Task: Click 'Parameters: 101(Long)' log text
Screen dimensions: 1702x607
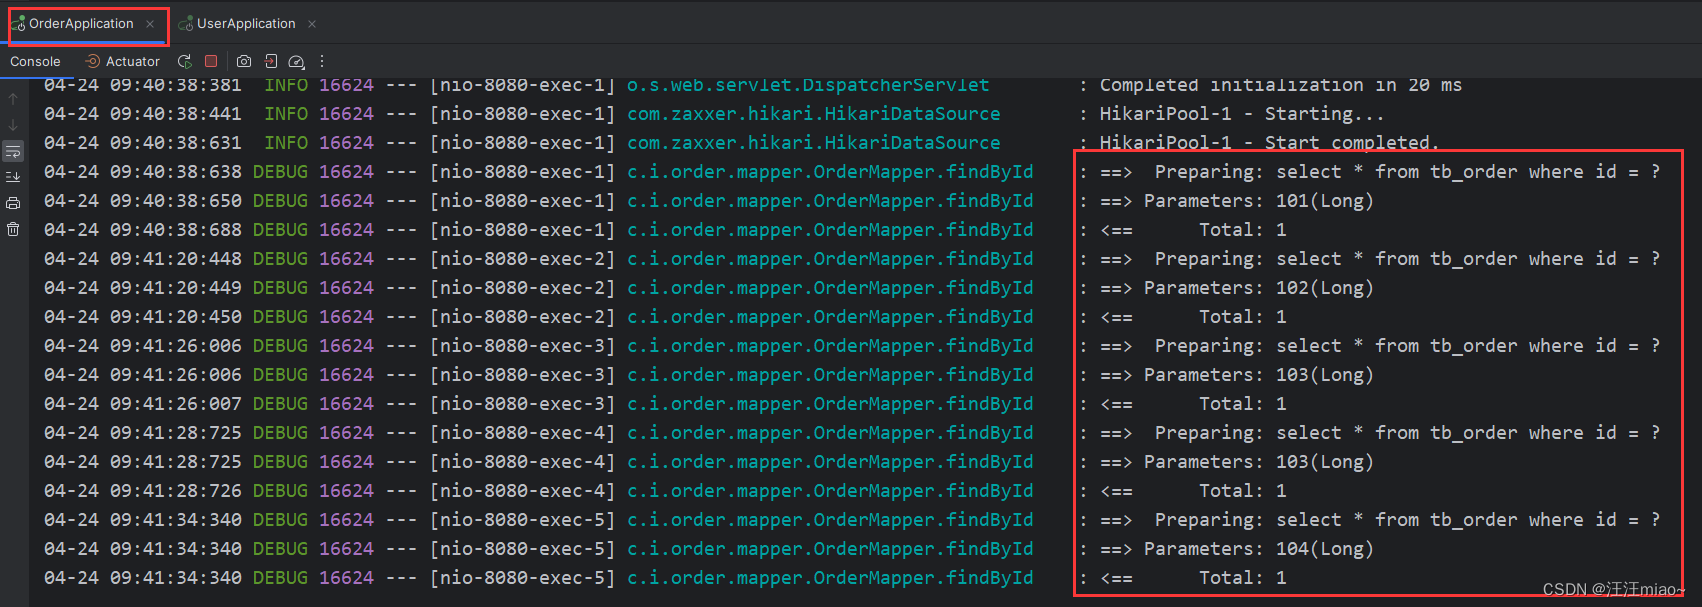Action: click(1259, 201)
